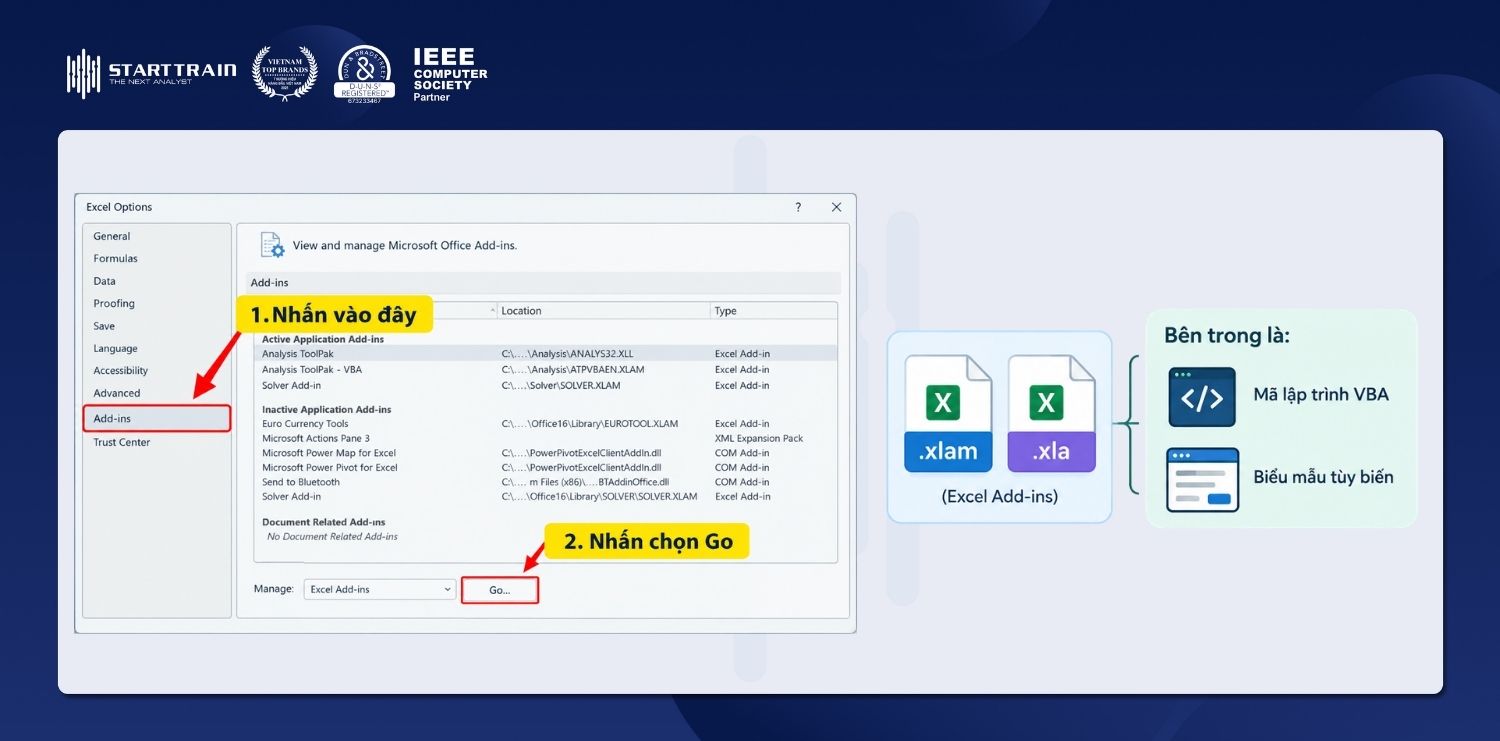This screenshot has height=741, width=1500.
Task: Click the IEEE Computer Society Partner logo
Action: [x=450, y=75]
